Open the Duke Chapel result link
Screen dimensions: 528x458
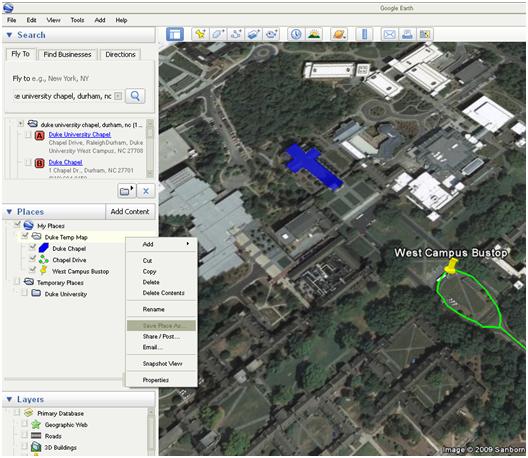65,162
